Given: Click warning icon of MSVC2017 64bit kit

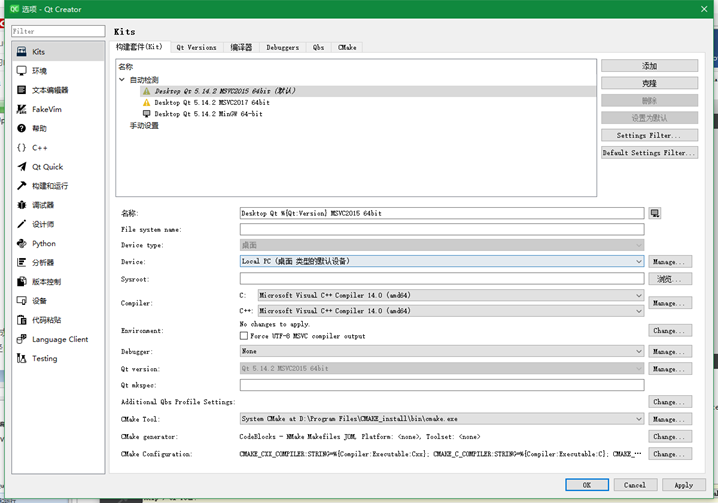Looking at the screenshot, I should (146, 103).
